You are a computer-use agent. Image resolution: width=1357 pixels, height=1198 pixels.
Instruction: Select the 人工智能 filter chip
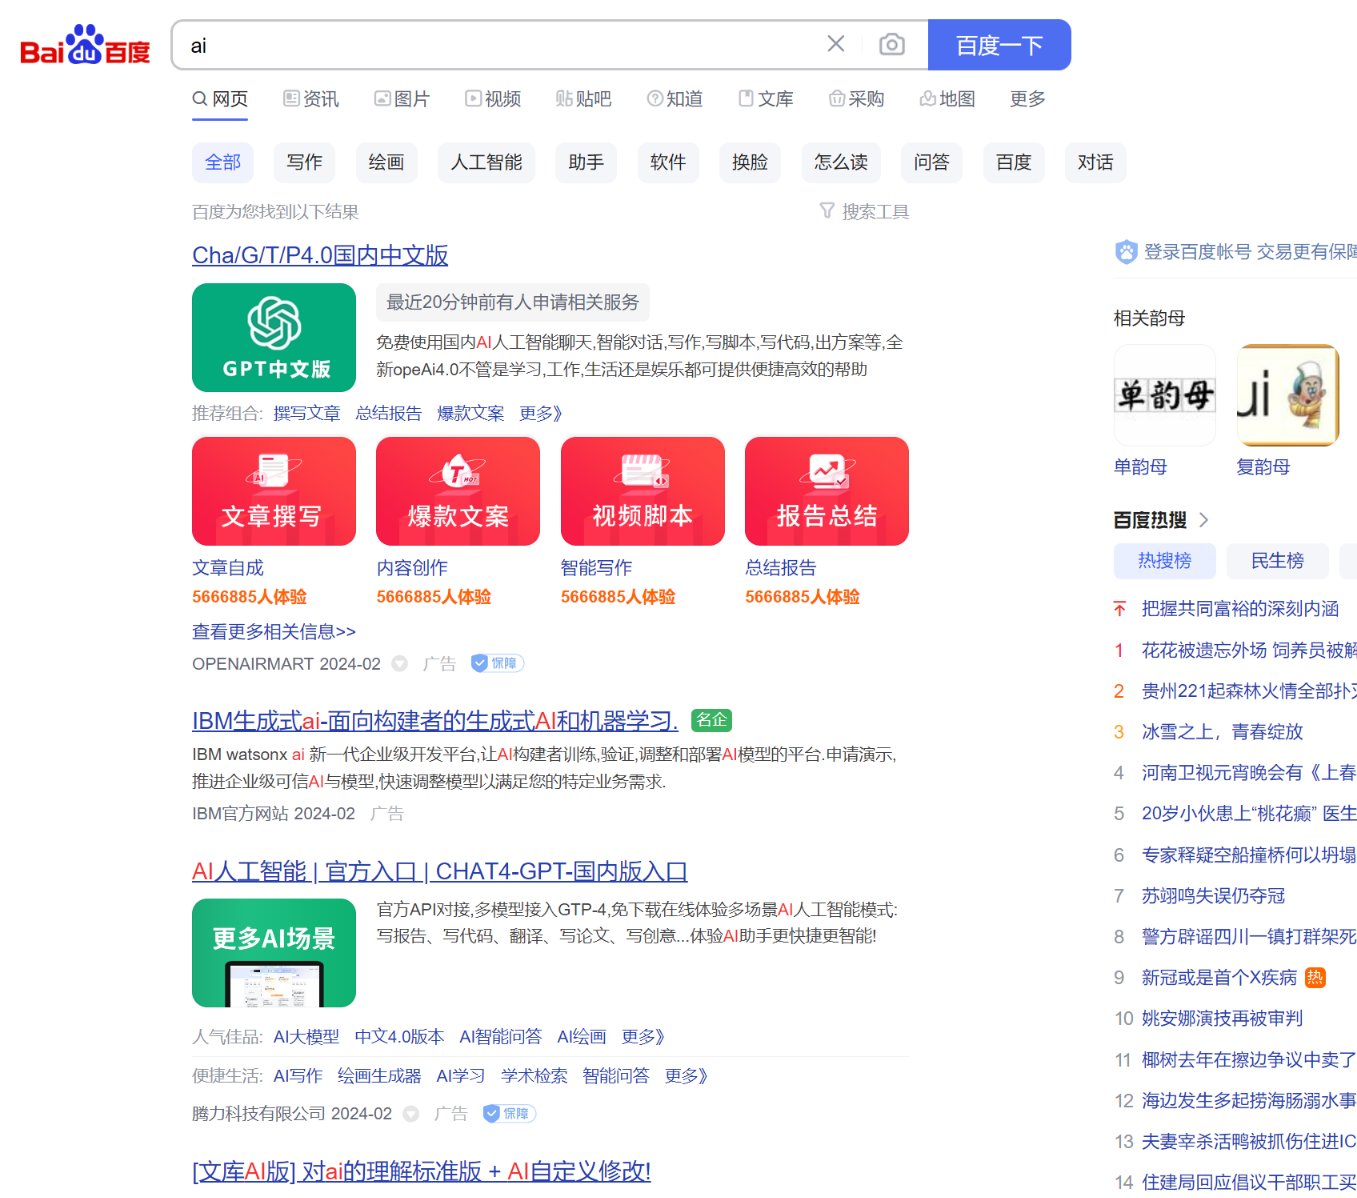coord(486,162)
